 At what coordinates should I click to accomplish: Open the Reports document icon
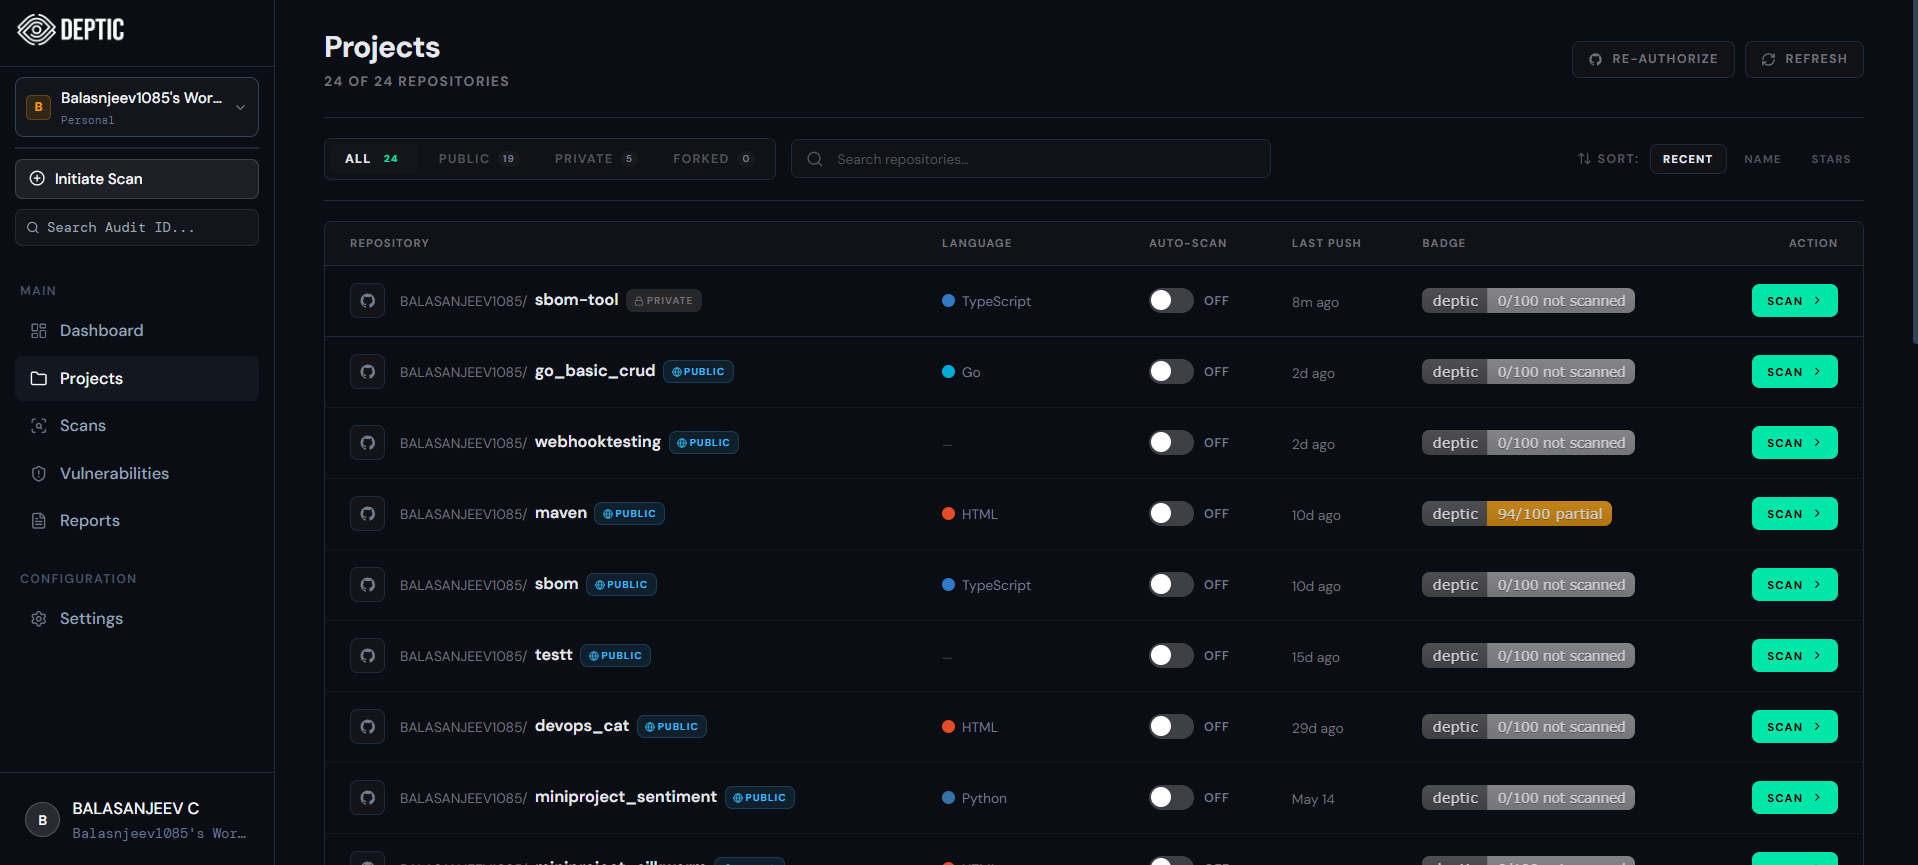(x=39, y=521)
